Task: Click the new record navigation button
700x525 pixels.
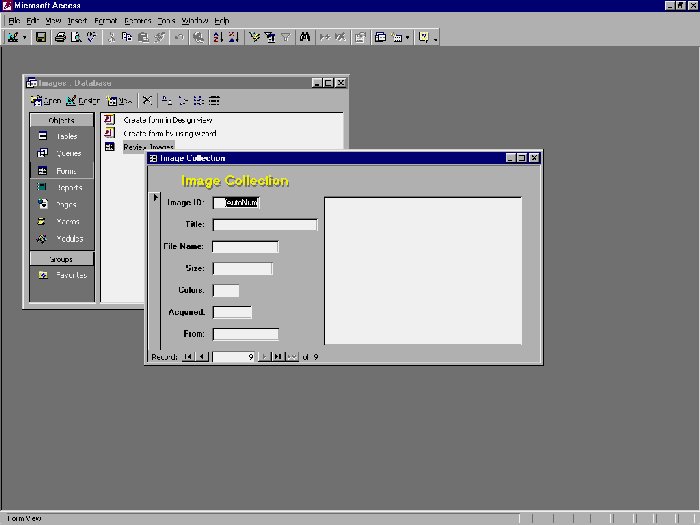Action: coord(292,356)
